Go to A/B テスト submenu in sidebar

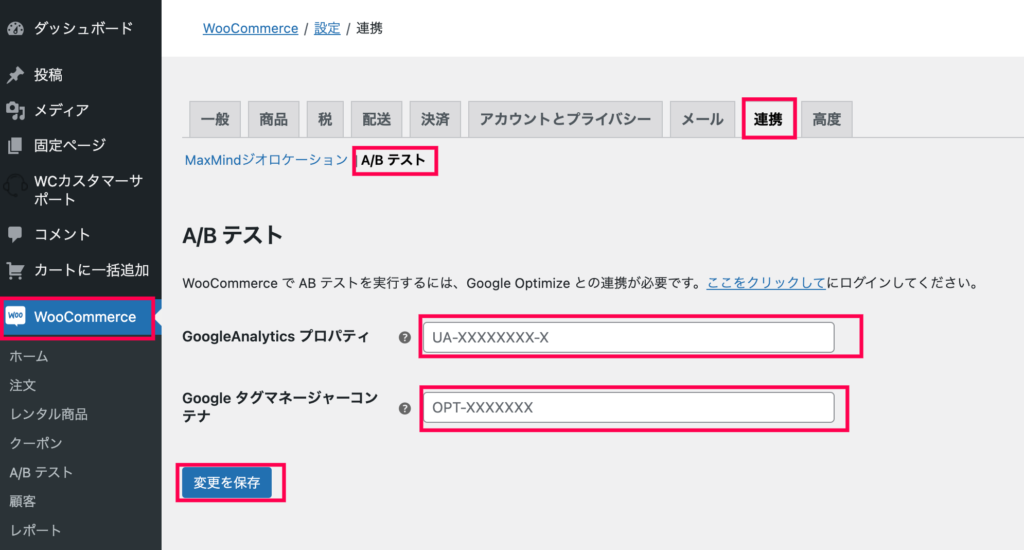[x=41, y=472]
